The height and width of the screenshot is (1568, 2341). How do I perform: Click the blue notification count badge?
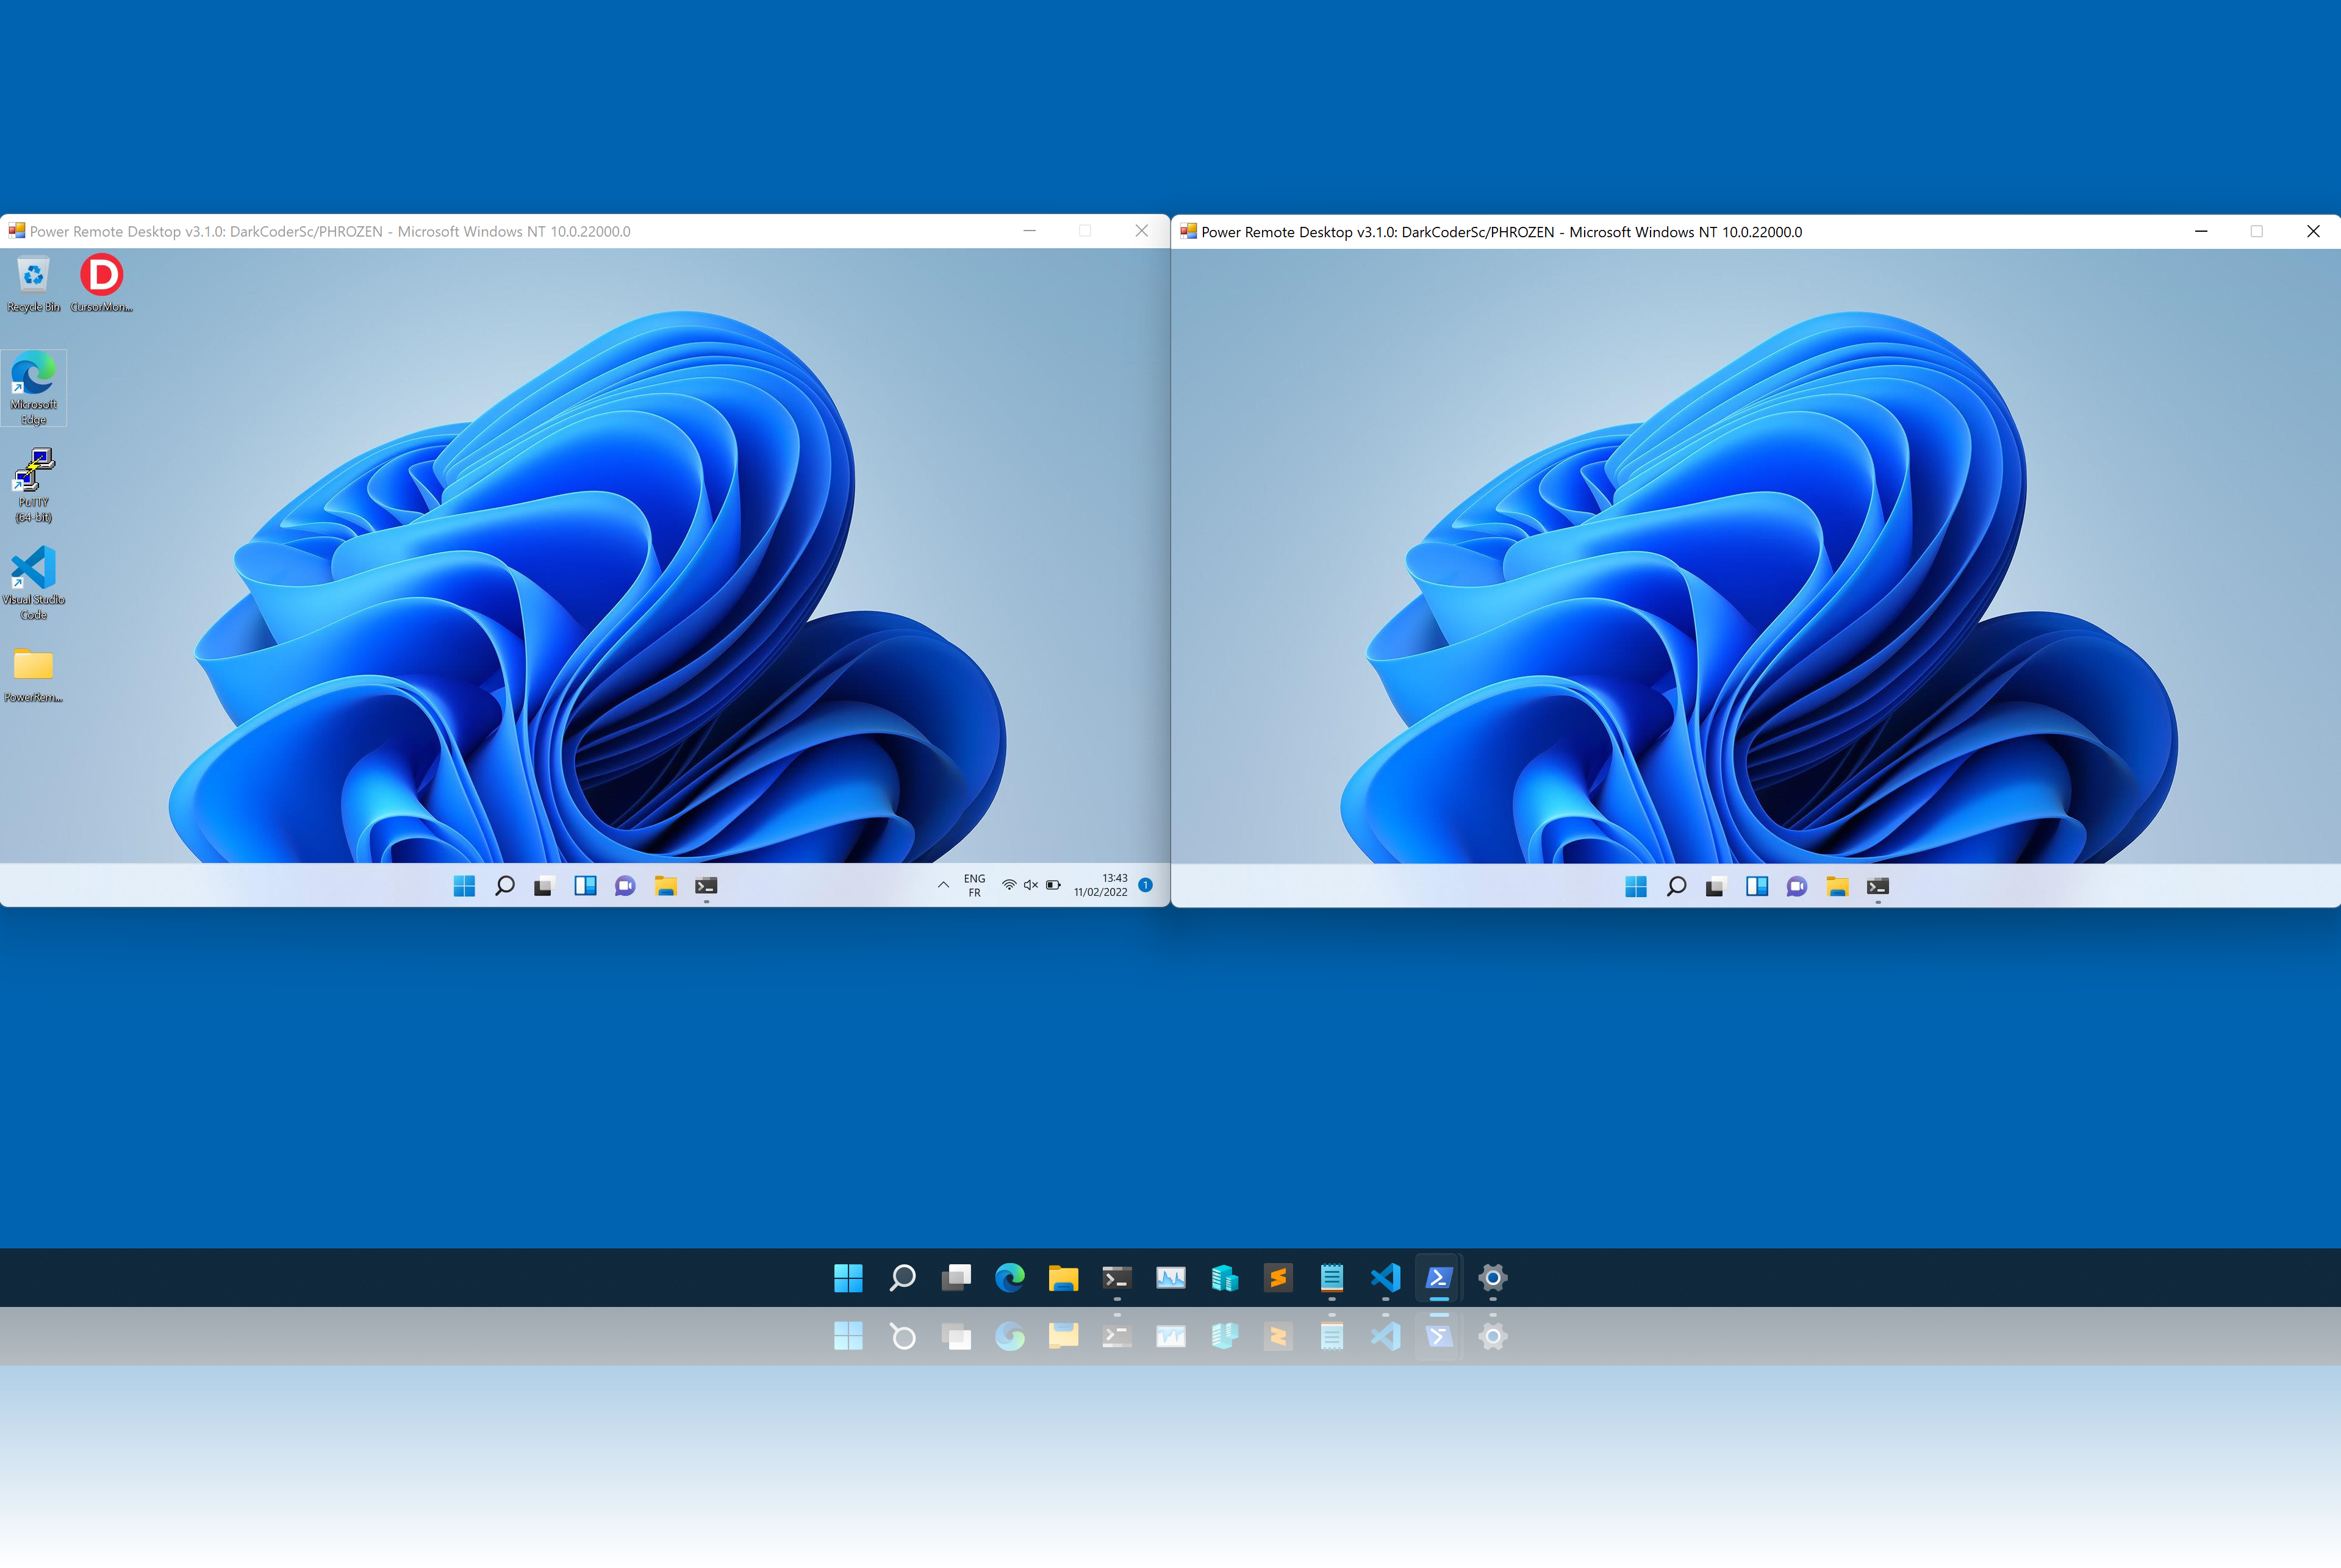pos(1146,885)
